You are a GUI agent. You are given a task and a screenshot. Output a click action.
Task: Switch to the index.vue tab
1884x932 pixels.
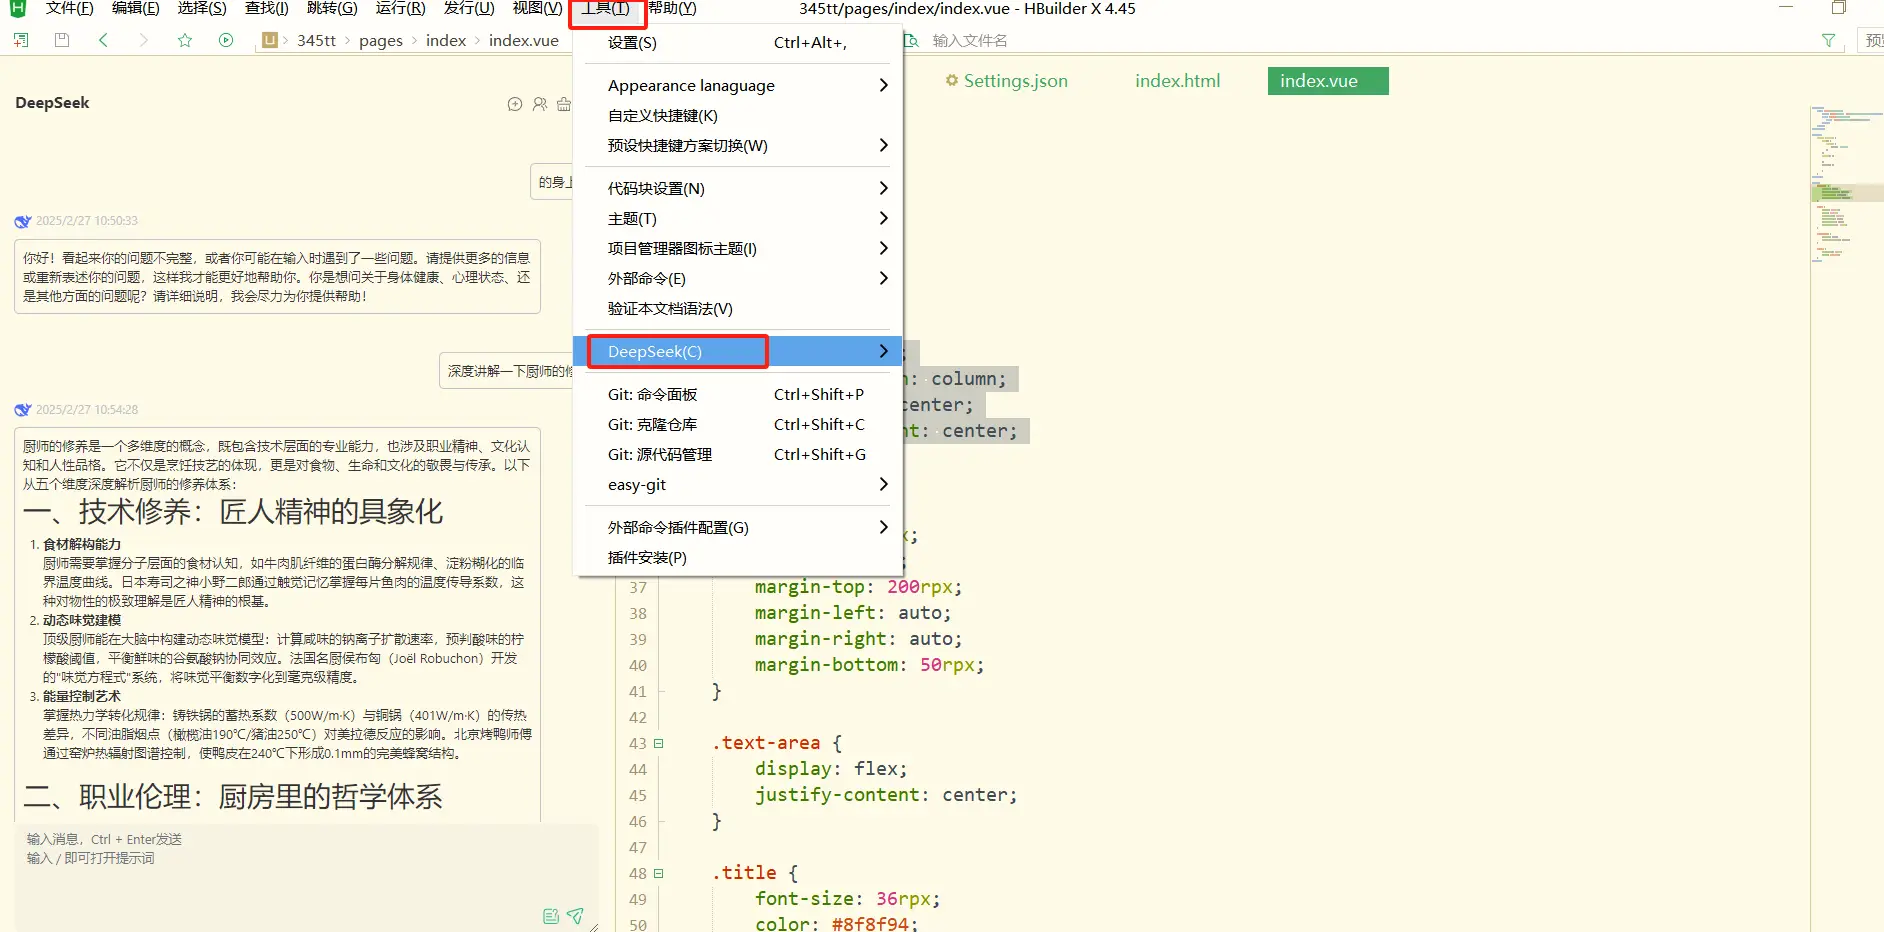coord(1328,81)
